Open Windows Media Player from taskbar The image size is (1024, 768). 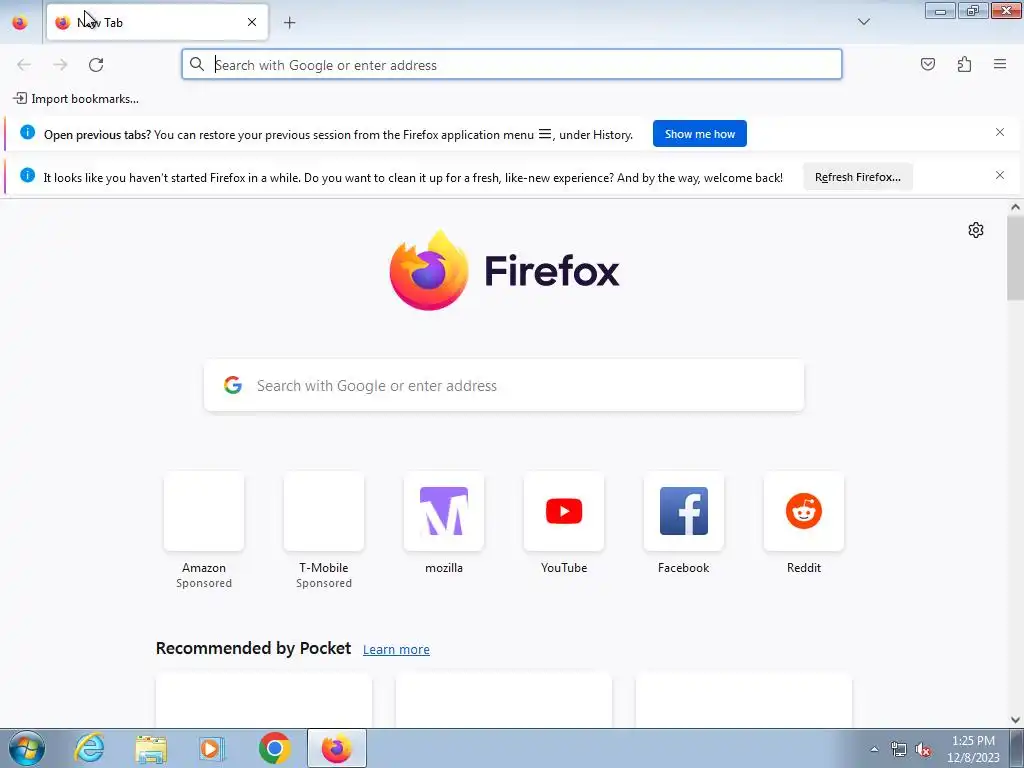click(x=212, y=748)
